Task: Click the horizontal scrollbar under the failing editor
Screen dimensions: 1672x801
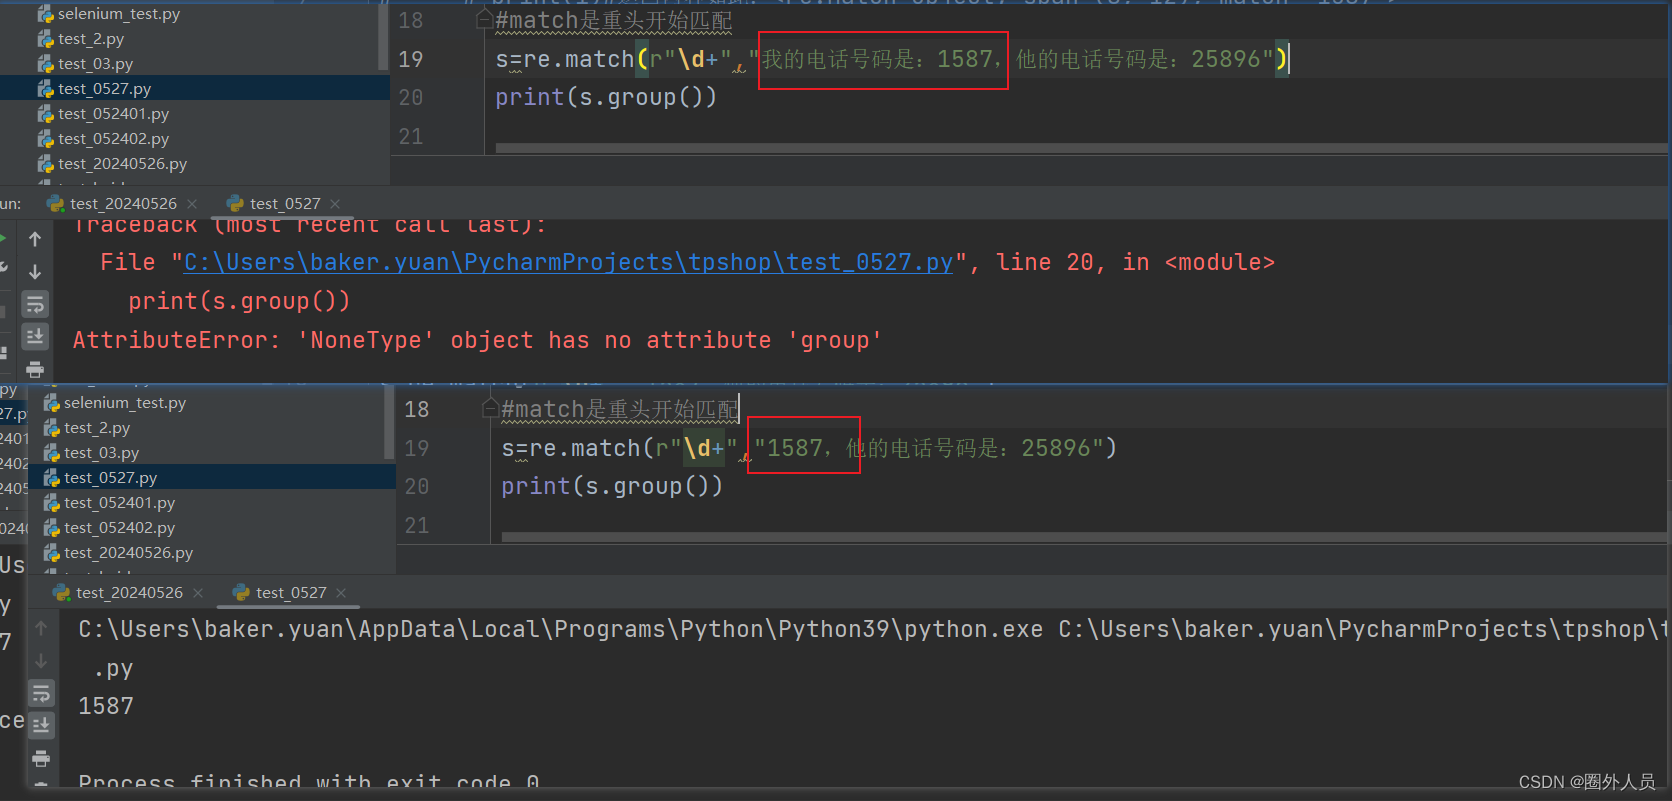Action: pyautogui.click(x=1081, y=148)
